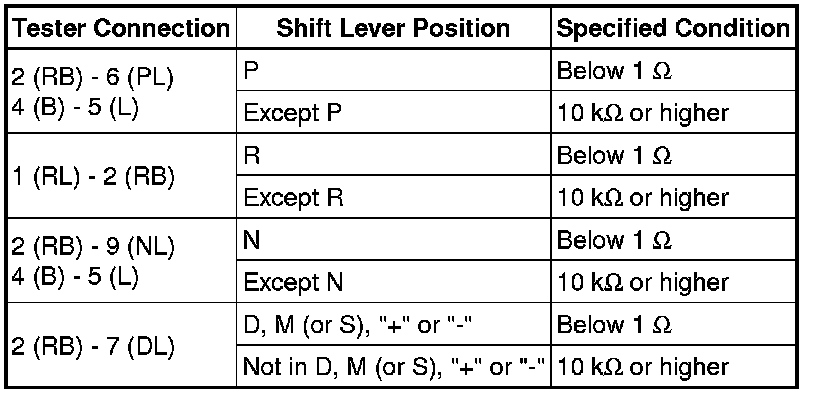Click the shift lever position P cell

[393, 70]
